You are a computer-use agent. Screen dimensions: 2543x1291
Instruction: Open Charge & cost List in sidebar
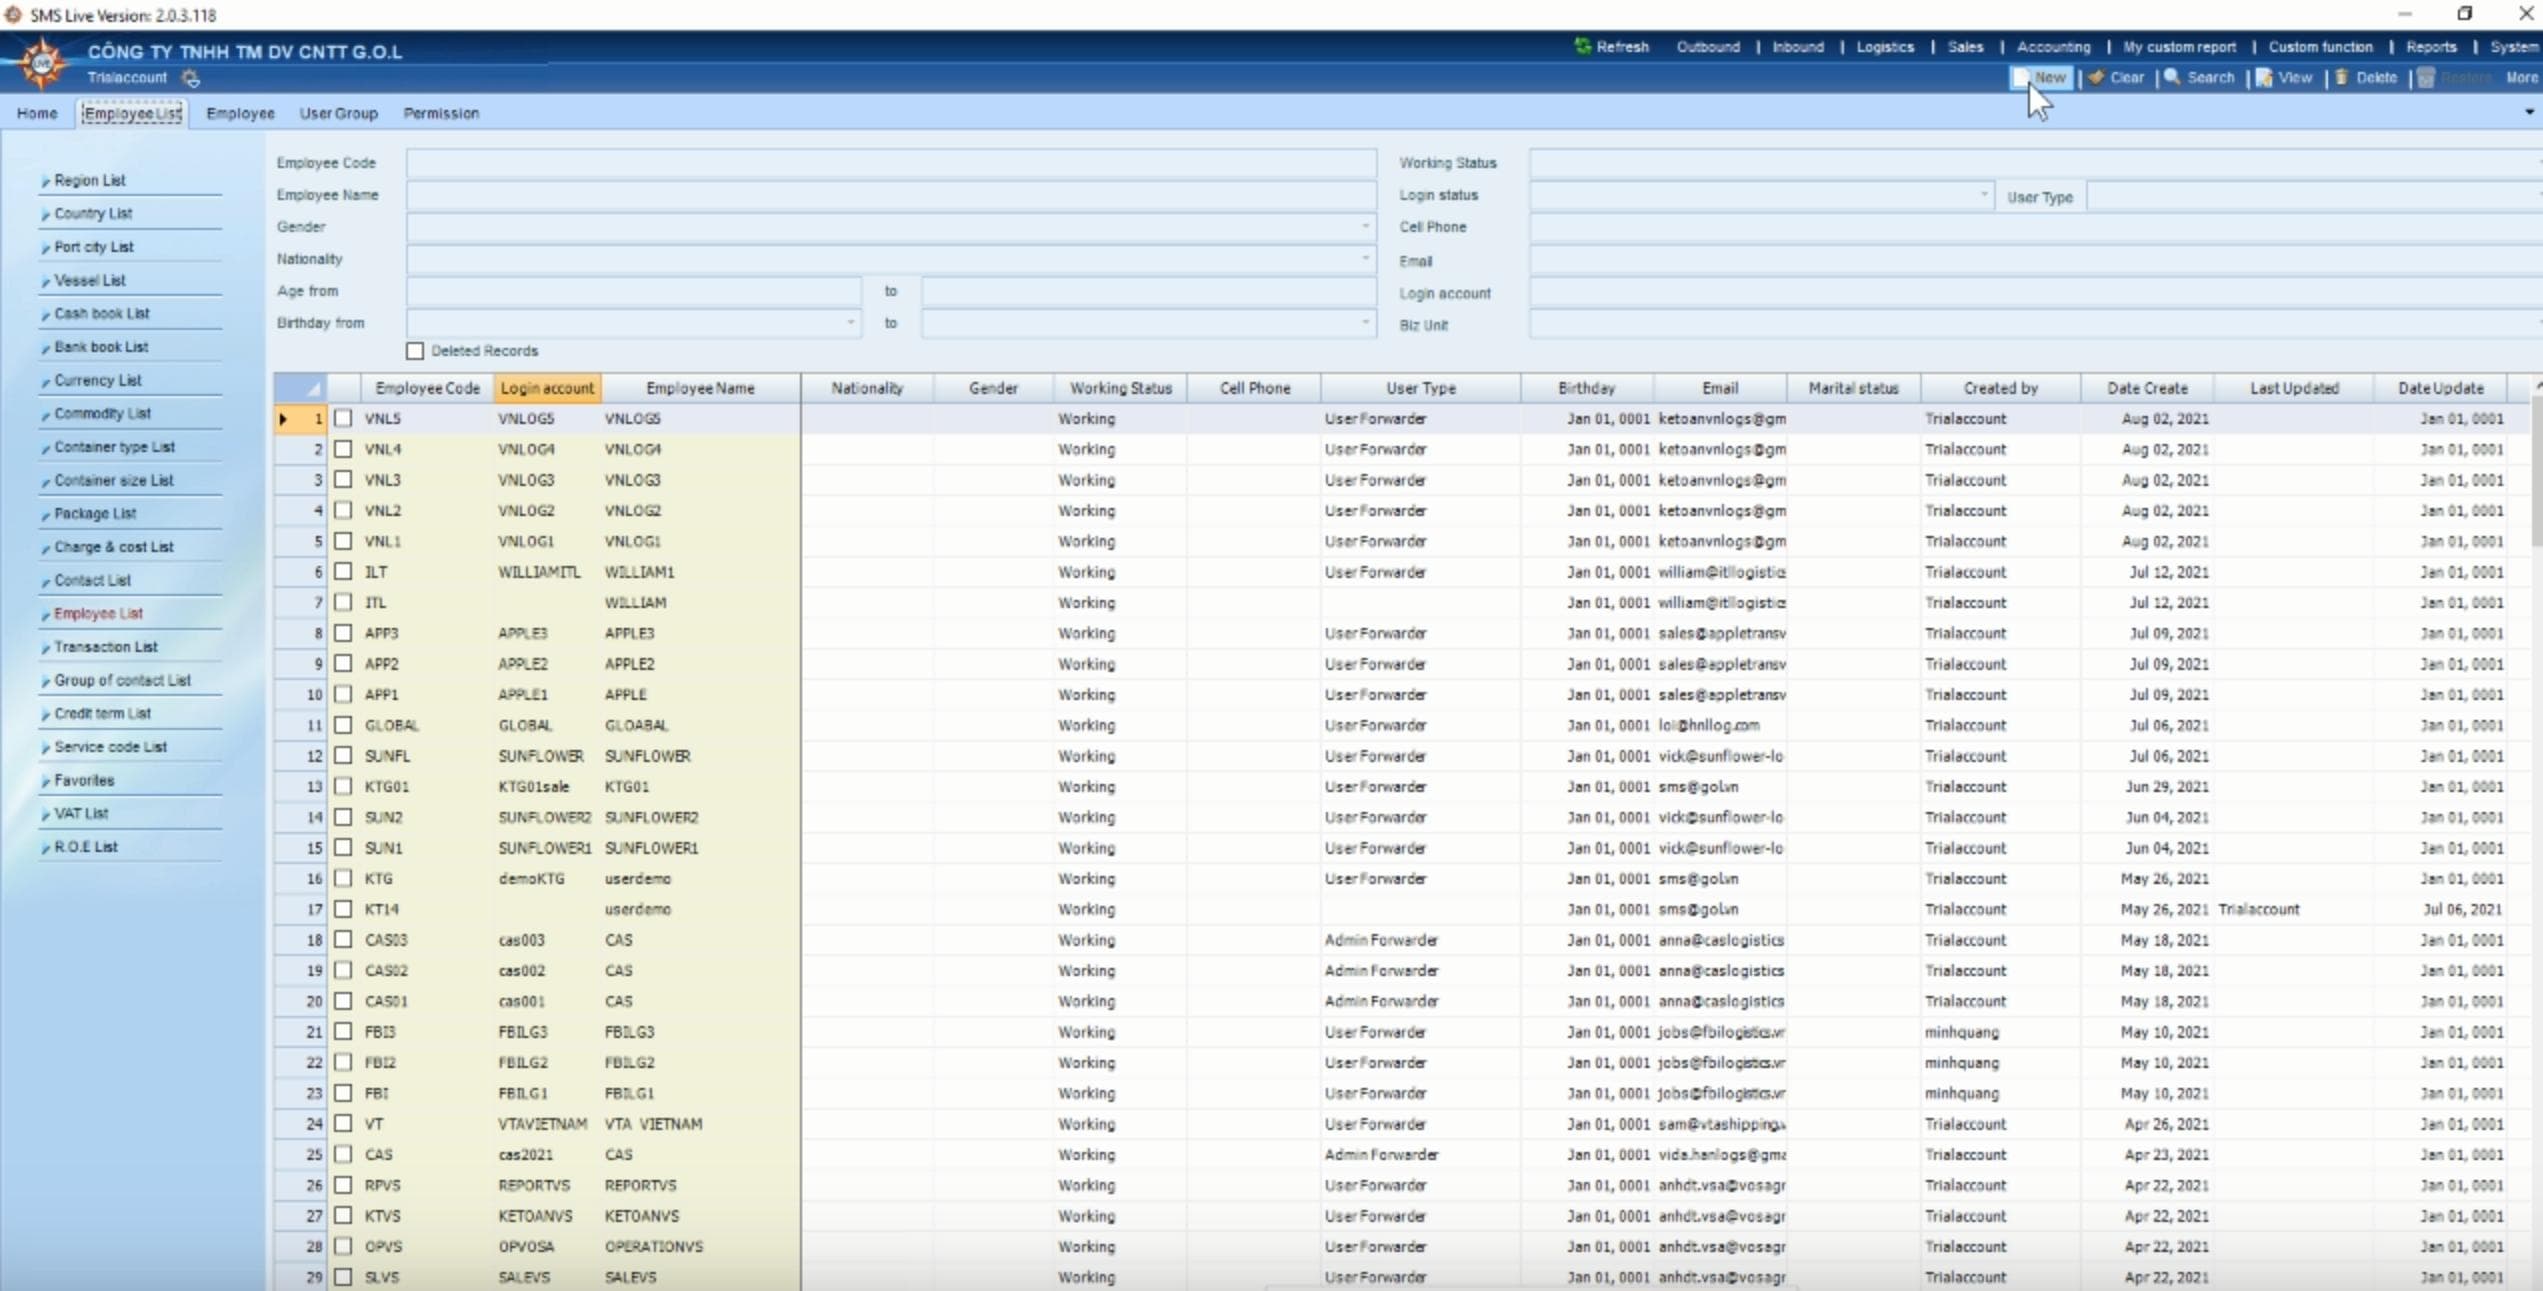click(x=114, y=547)
